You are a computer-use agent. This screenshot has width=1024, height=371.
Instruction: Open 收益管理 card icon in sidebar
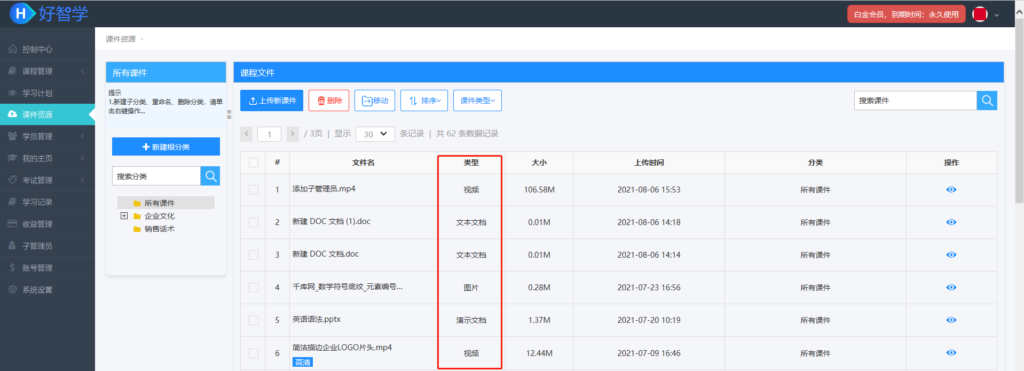[12, 223]
